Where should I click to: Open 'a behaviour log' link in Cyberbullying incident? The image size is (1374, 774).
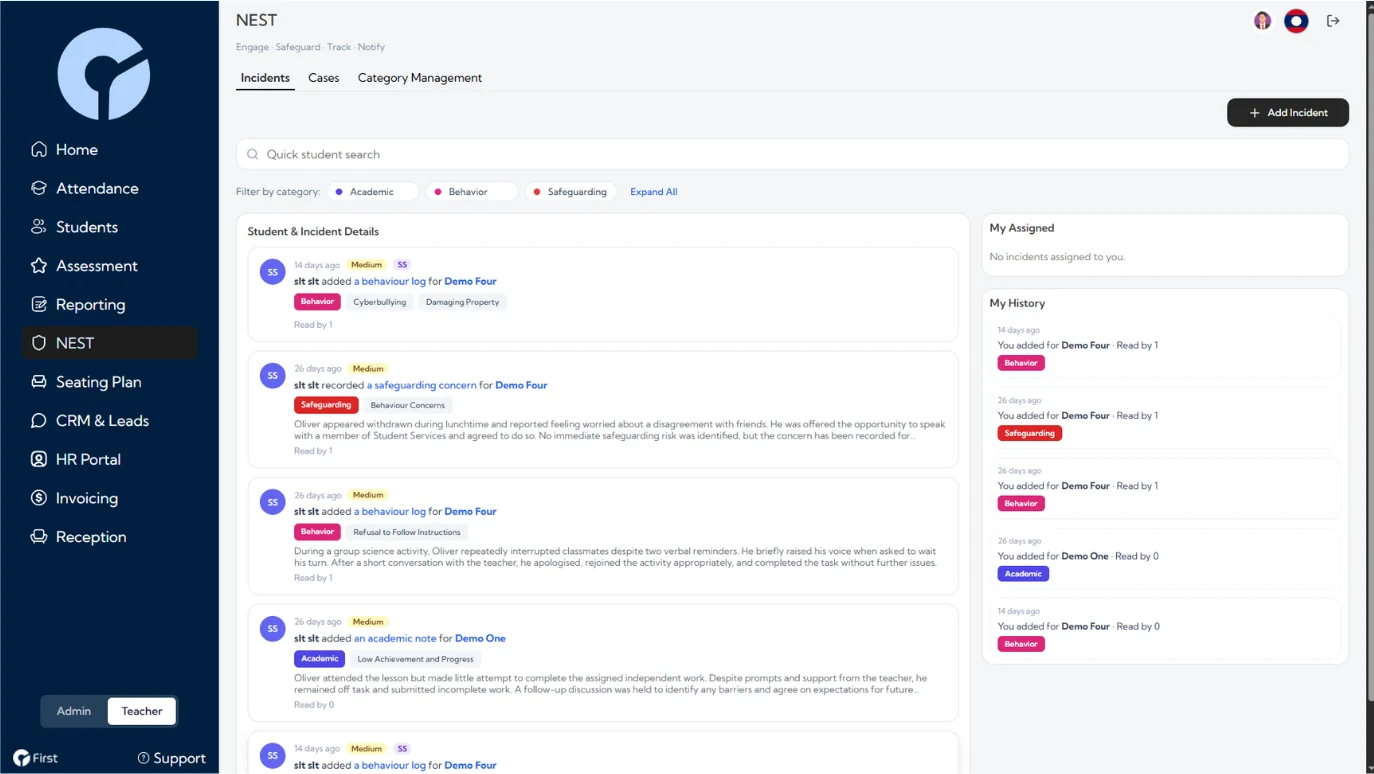pyautogui.click(x=390, y=281)
